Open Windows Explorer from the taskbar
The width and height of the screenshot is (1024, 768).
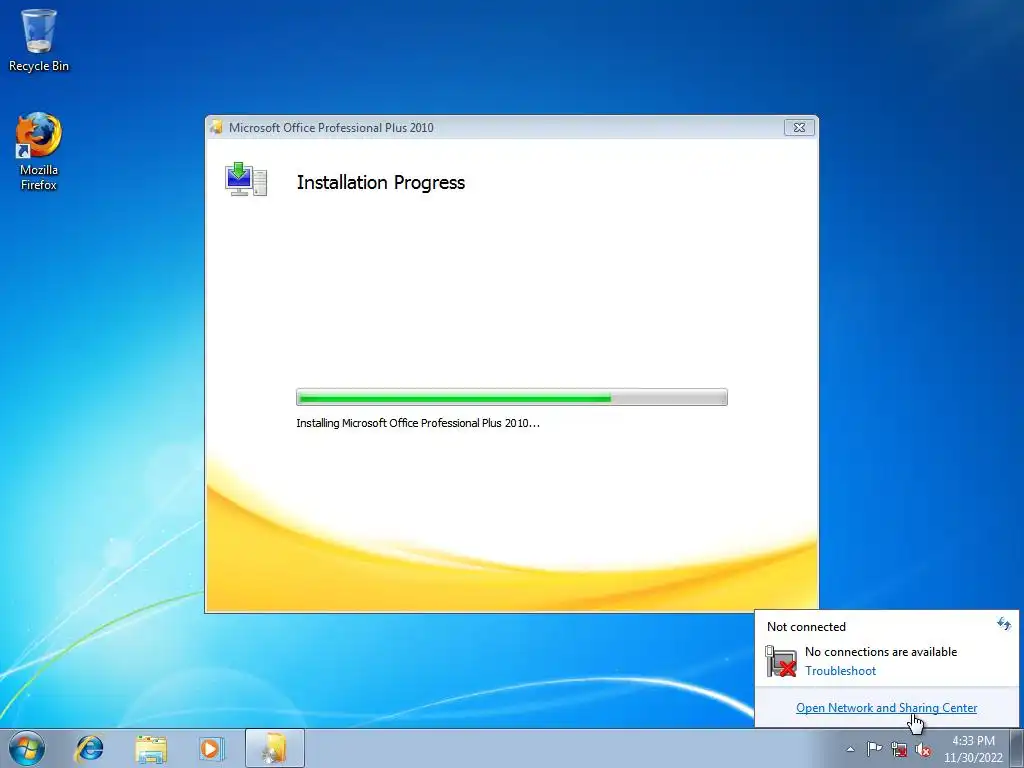151,748
